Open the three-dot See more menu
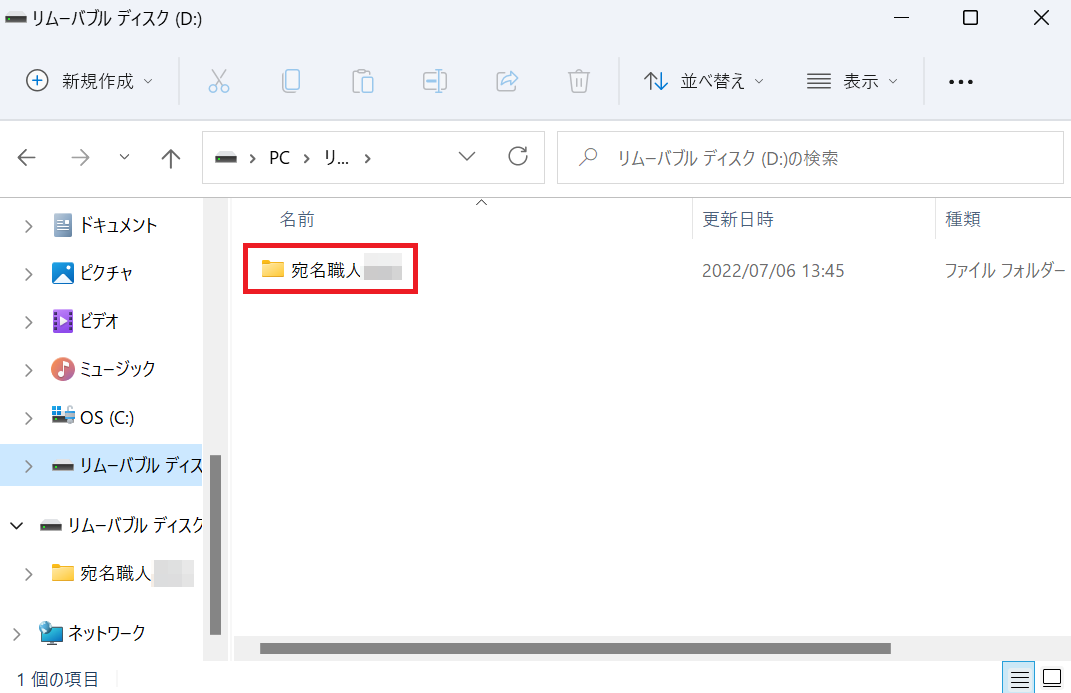The height and width of the screenshot is (693, 1071). point(960,82)
